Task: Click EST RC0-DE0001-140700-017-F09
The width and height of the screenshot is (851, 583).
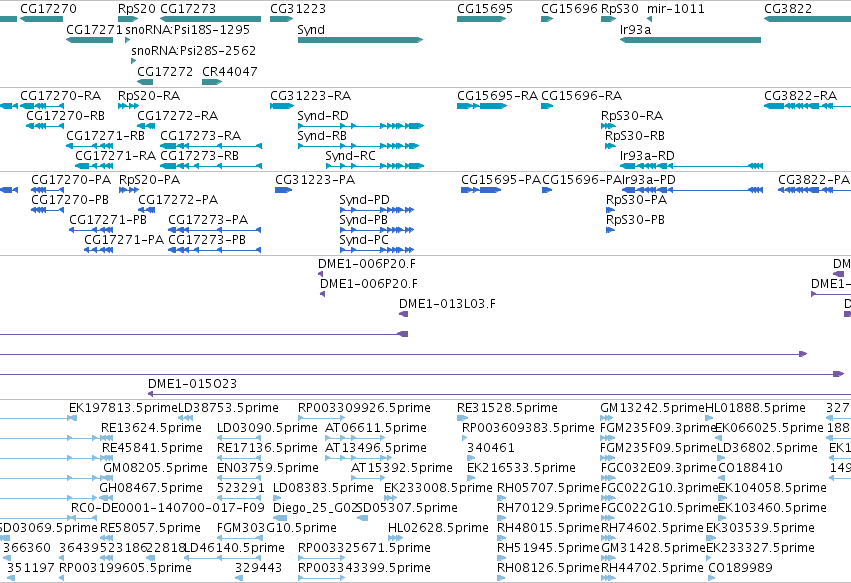Action: tap(168, 508)
